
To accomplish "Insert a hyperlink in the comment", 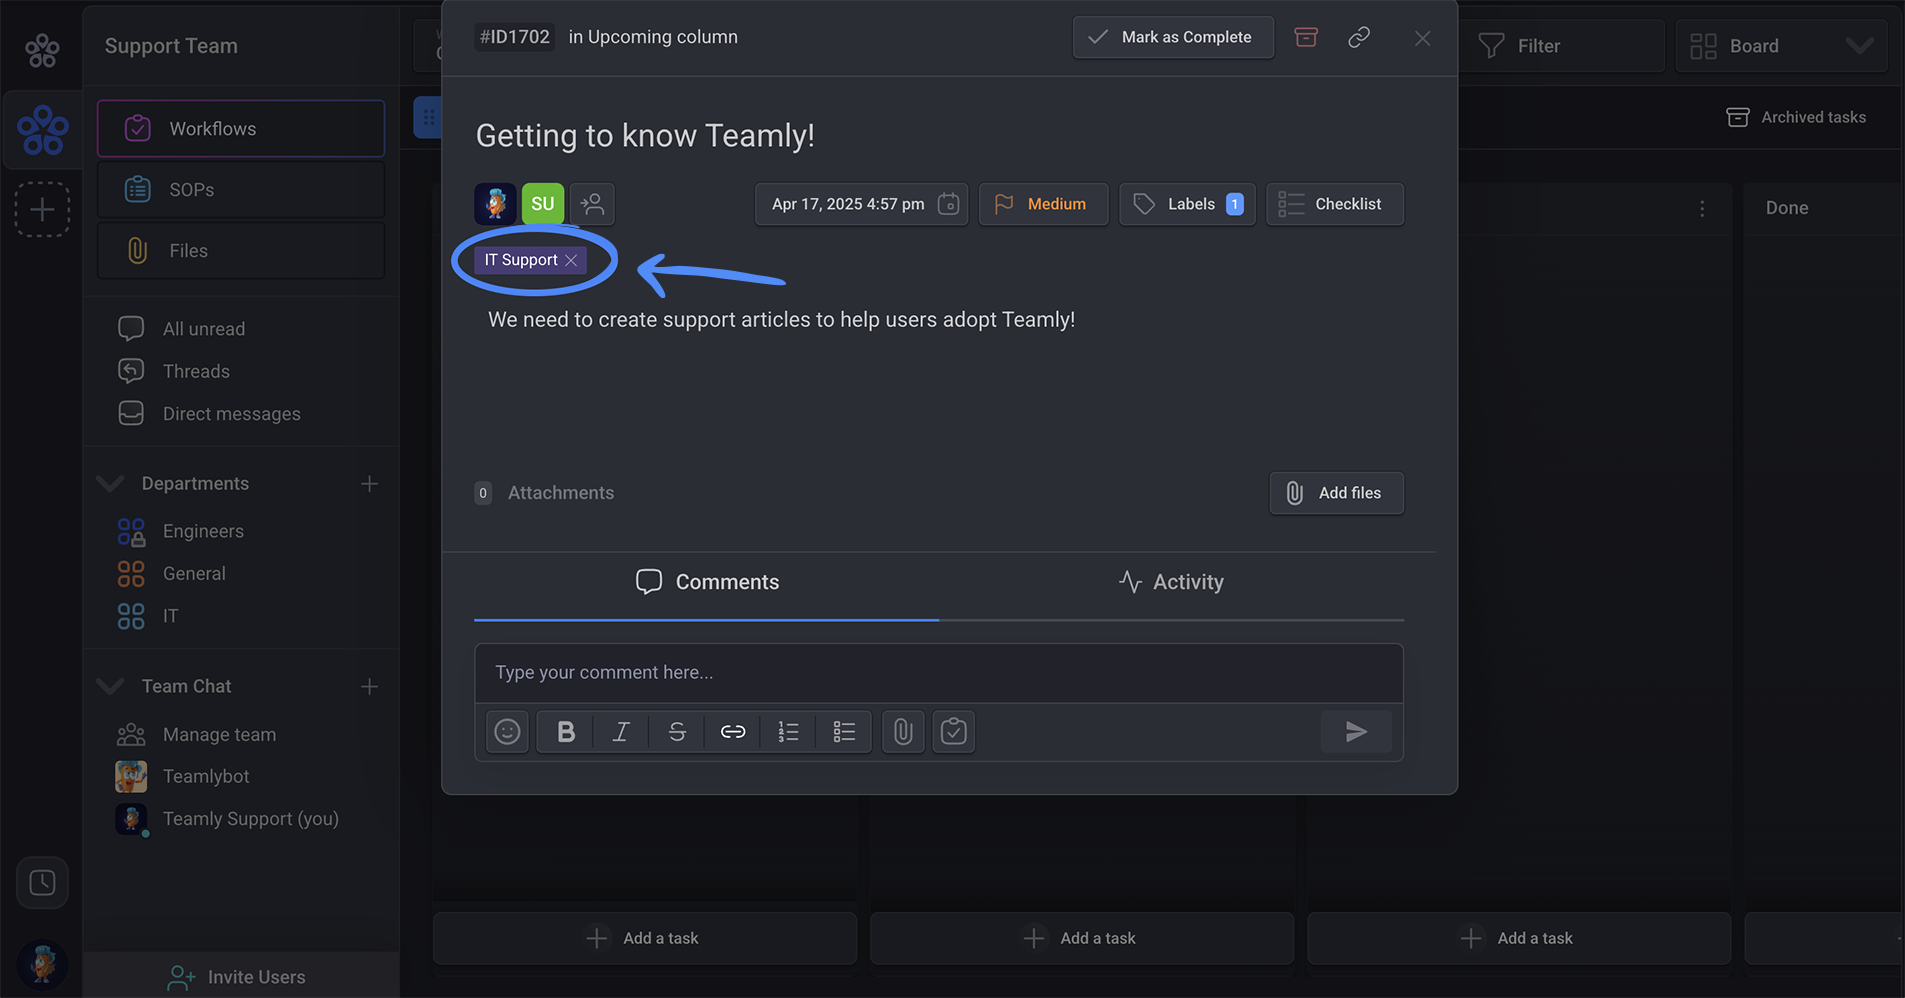I will coord(733,732).
